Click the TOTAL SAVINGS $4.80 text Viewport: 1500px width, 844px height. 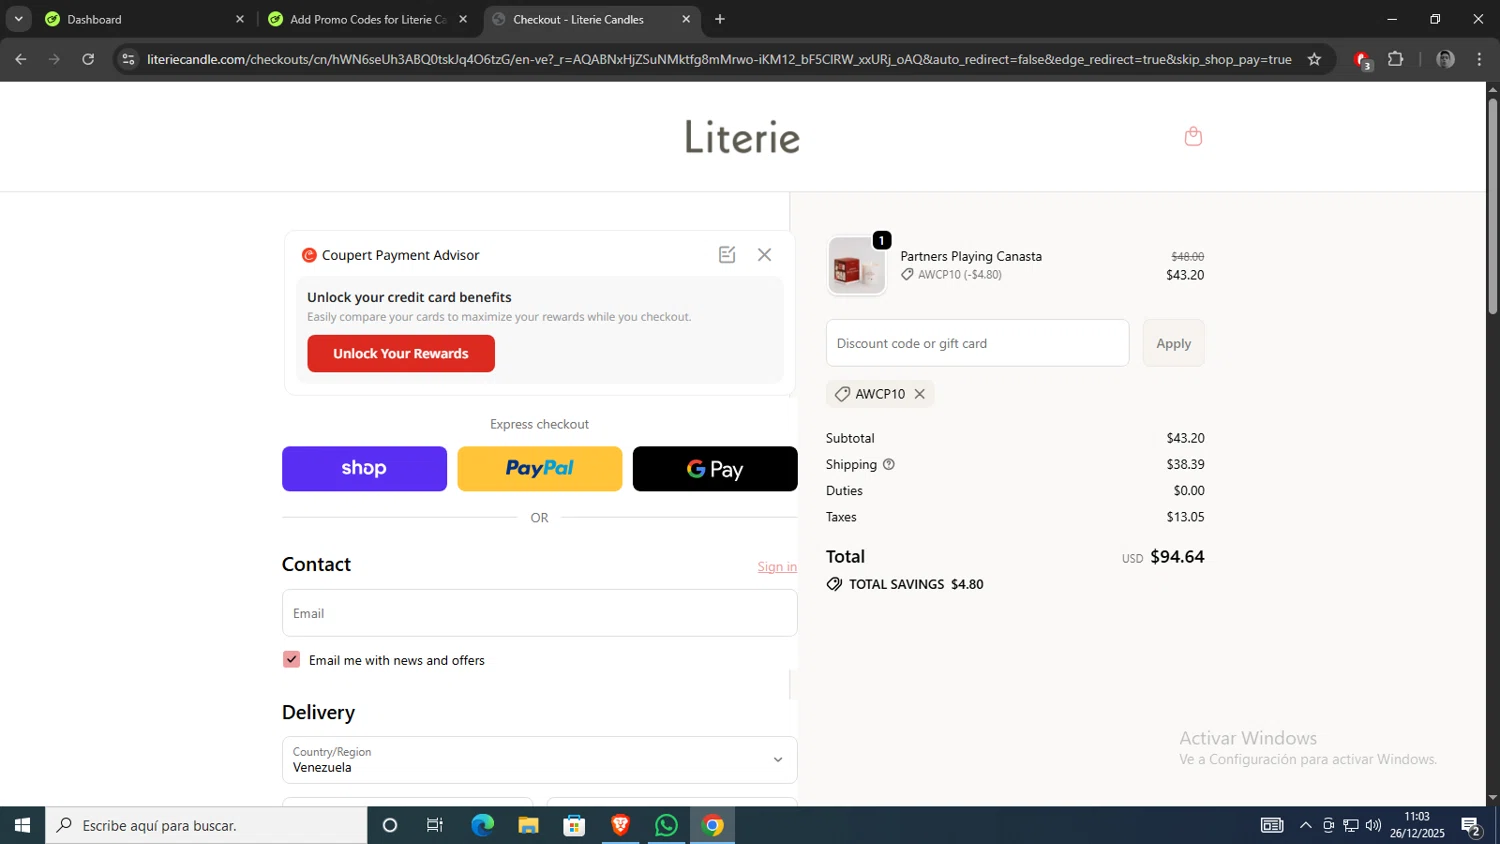coord(916,584)
